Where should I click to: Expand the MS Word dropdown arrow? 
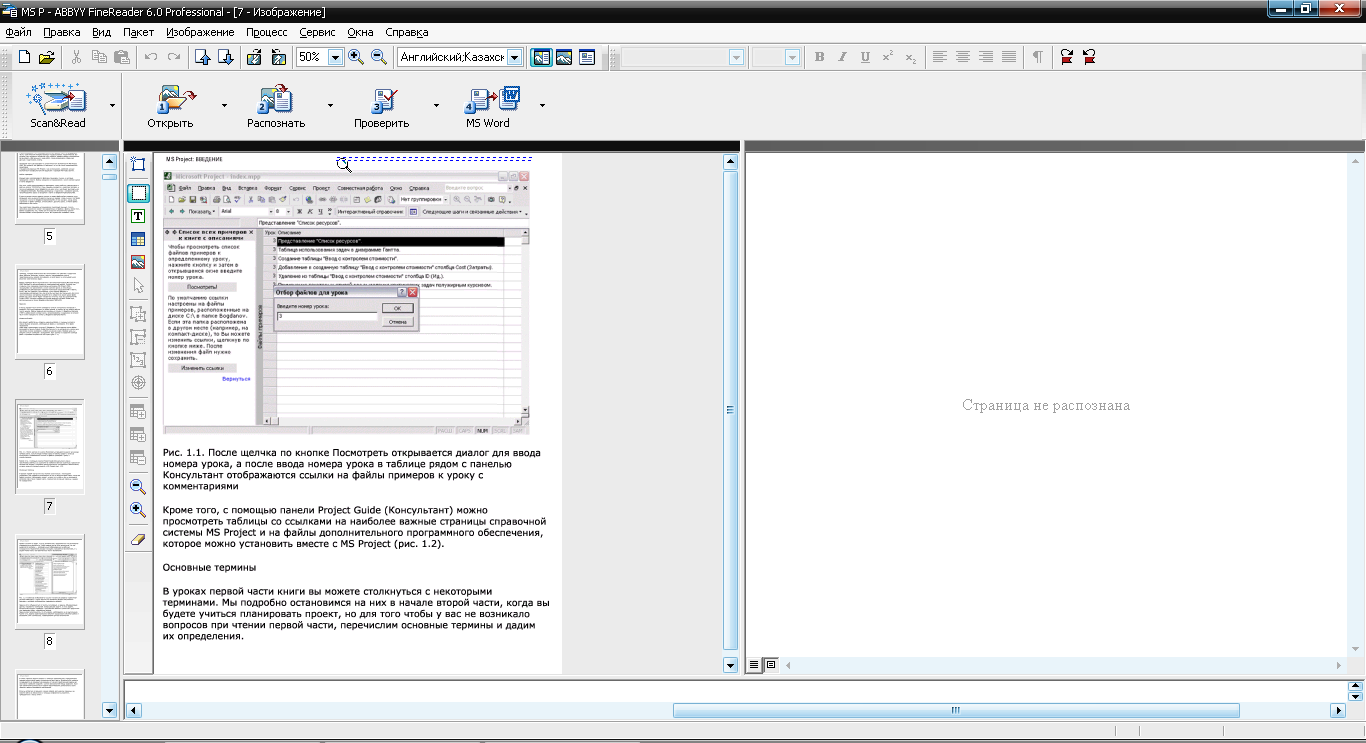pyautogui.click(x=542, y=105)
